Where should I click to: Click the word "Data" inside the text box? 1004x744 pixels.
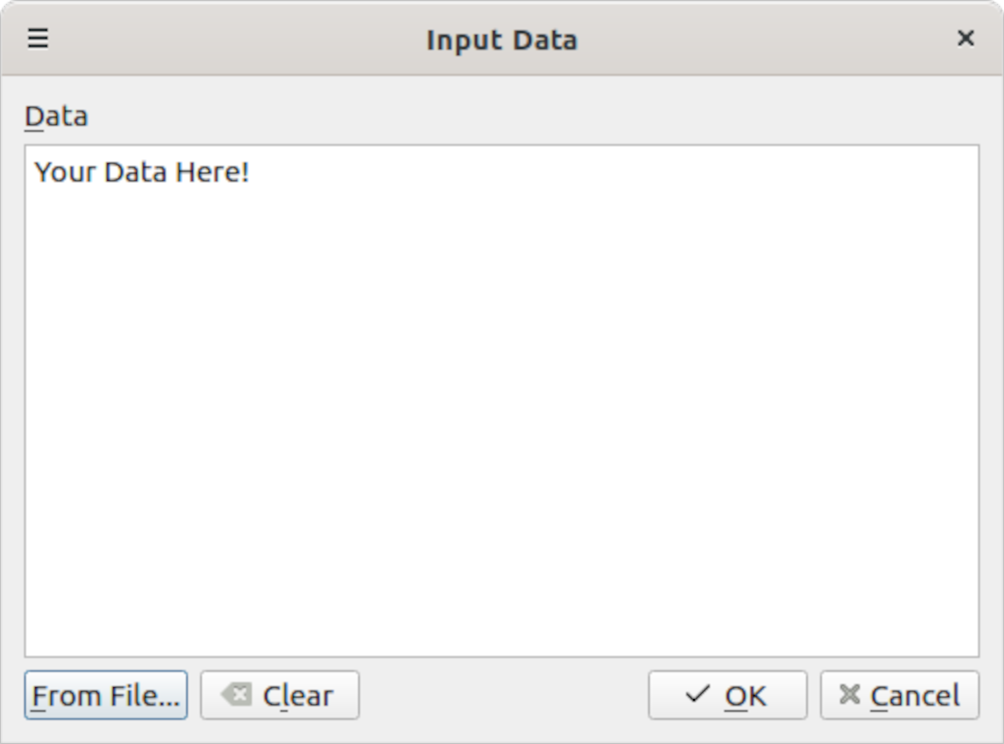(x=137, y=172)
